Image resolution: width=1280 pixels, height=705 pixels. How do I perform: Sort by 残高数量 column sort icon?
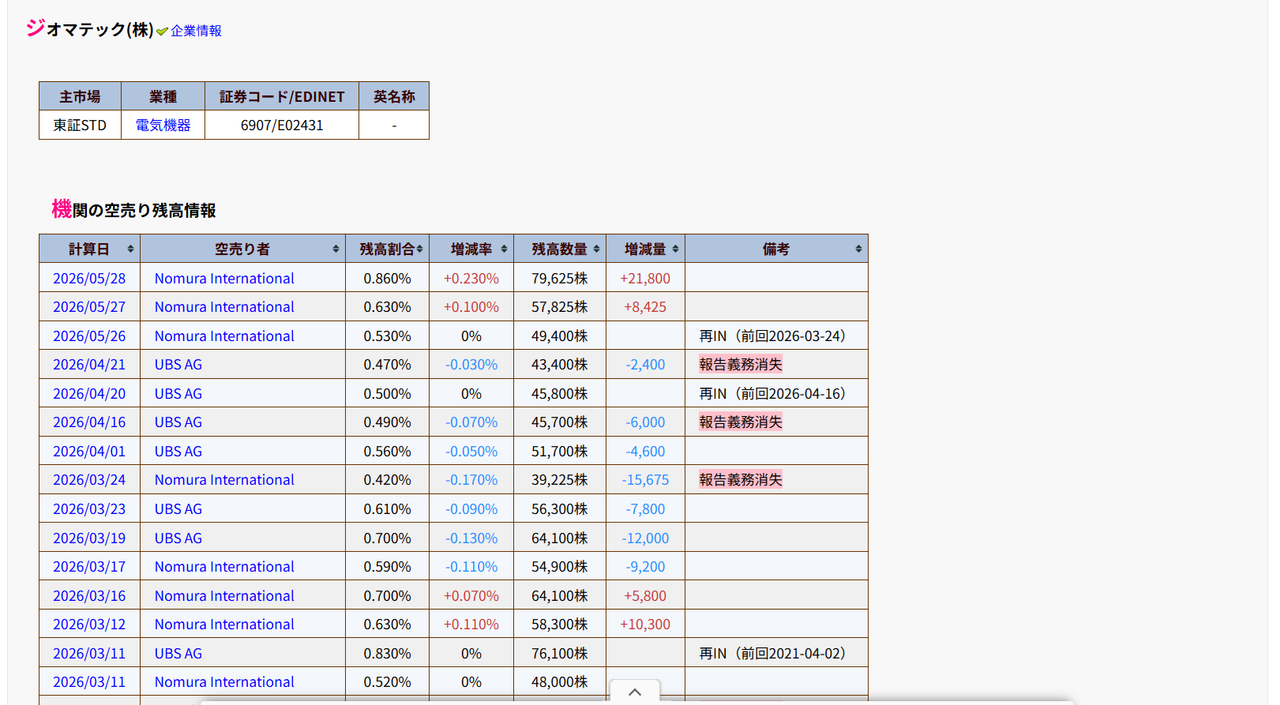(x=597, y=249)
